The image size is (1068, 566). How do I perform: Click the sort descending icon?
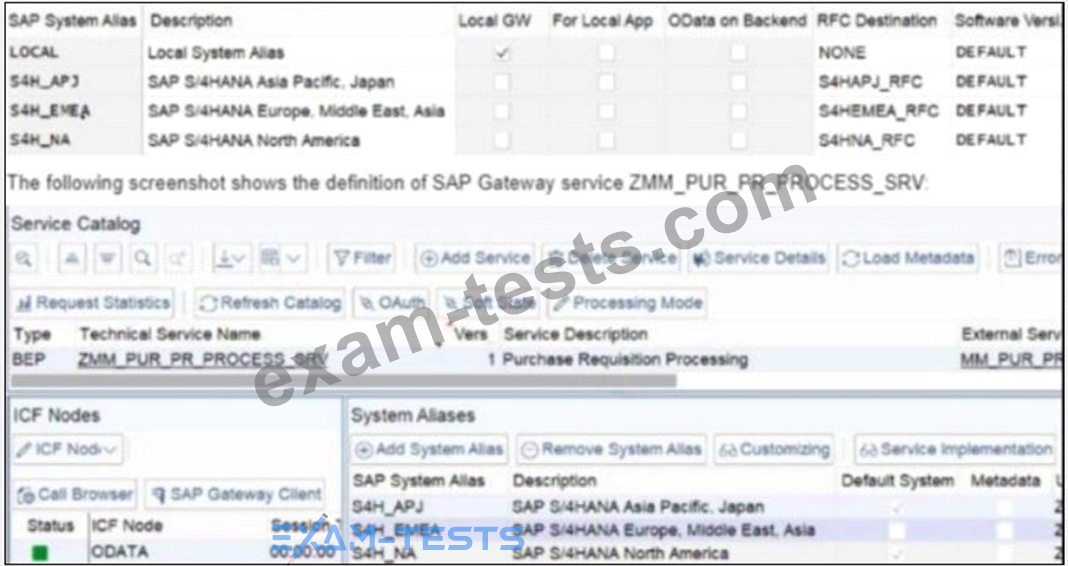point(108,259)
